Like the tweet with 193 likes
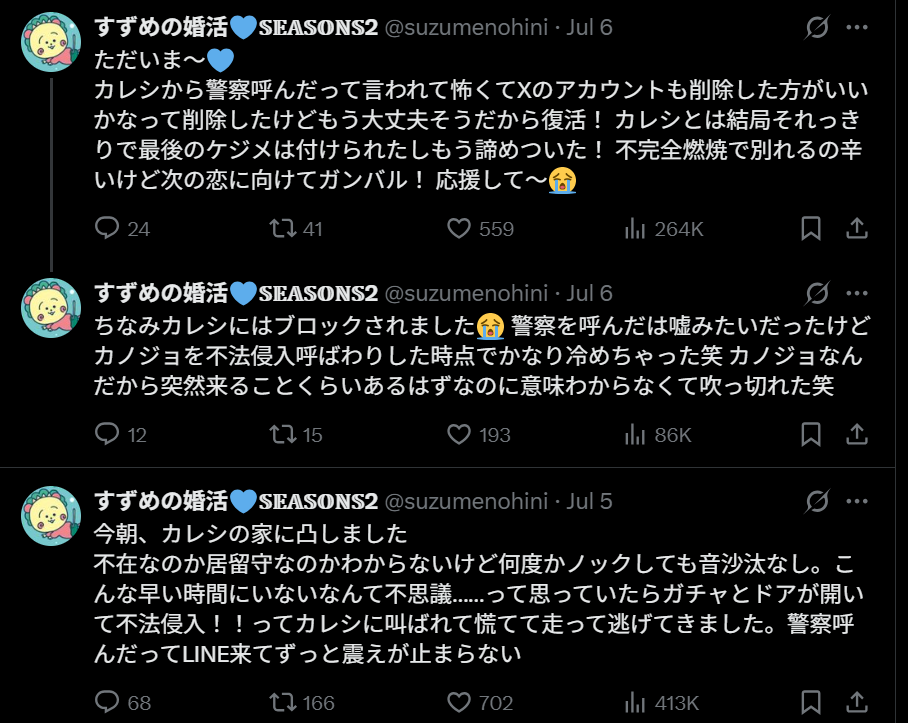Image resolution: width=908 pixels, height=723 pixels. click(x=459, y=435)
